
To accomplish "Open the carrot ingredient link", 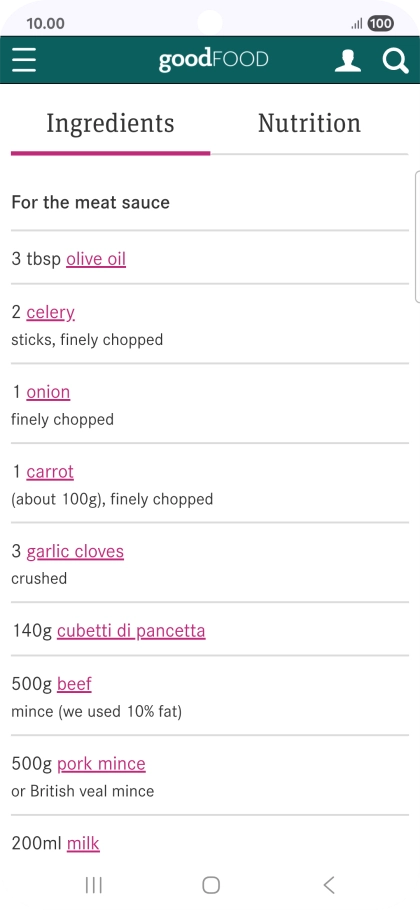I will pos(50,471).
